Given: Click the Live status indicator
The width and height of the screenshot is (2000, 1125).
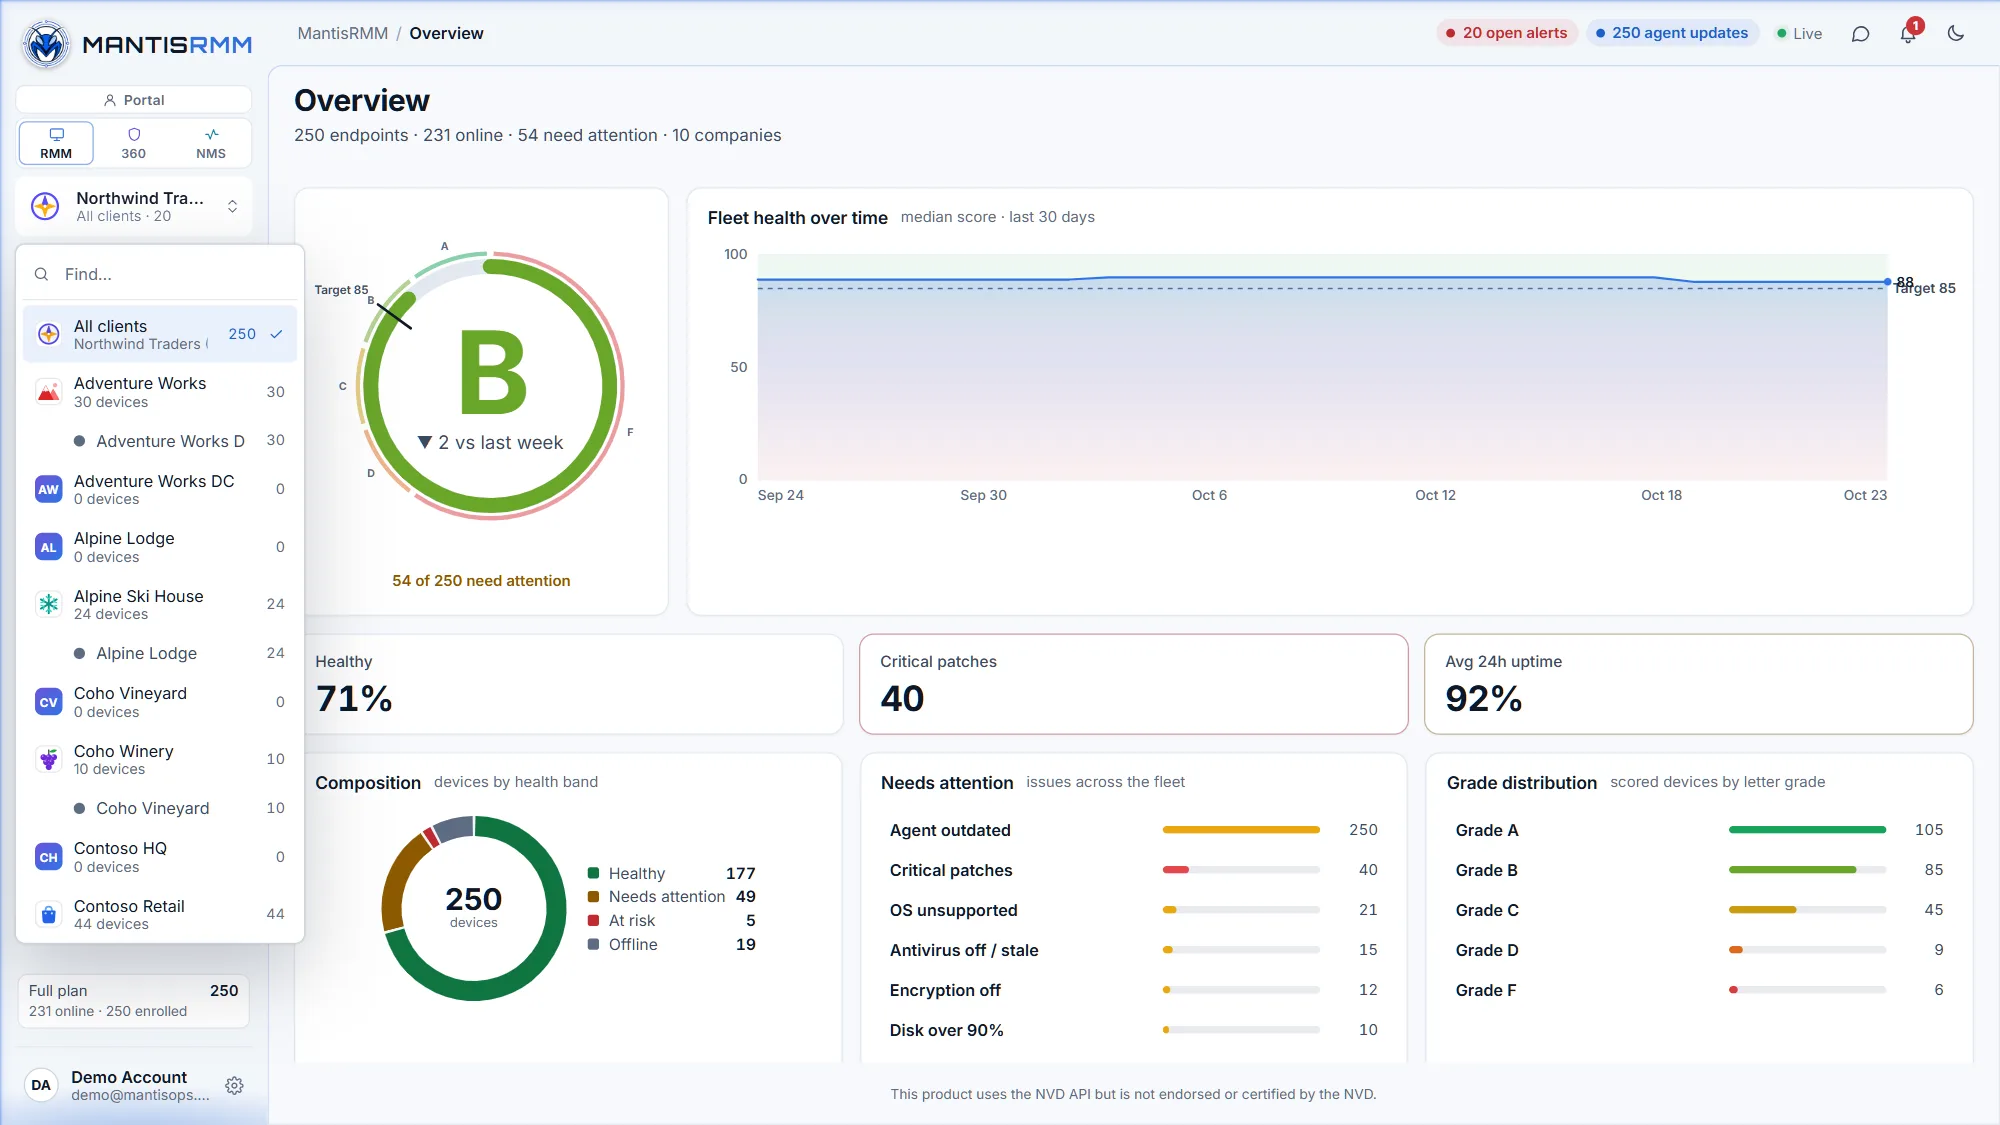Looking at the screenshot, I should tap(1799, 34).
